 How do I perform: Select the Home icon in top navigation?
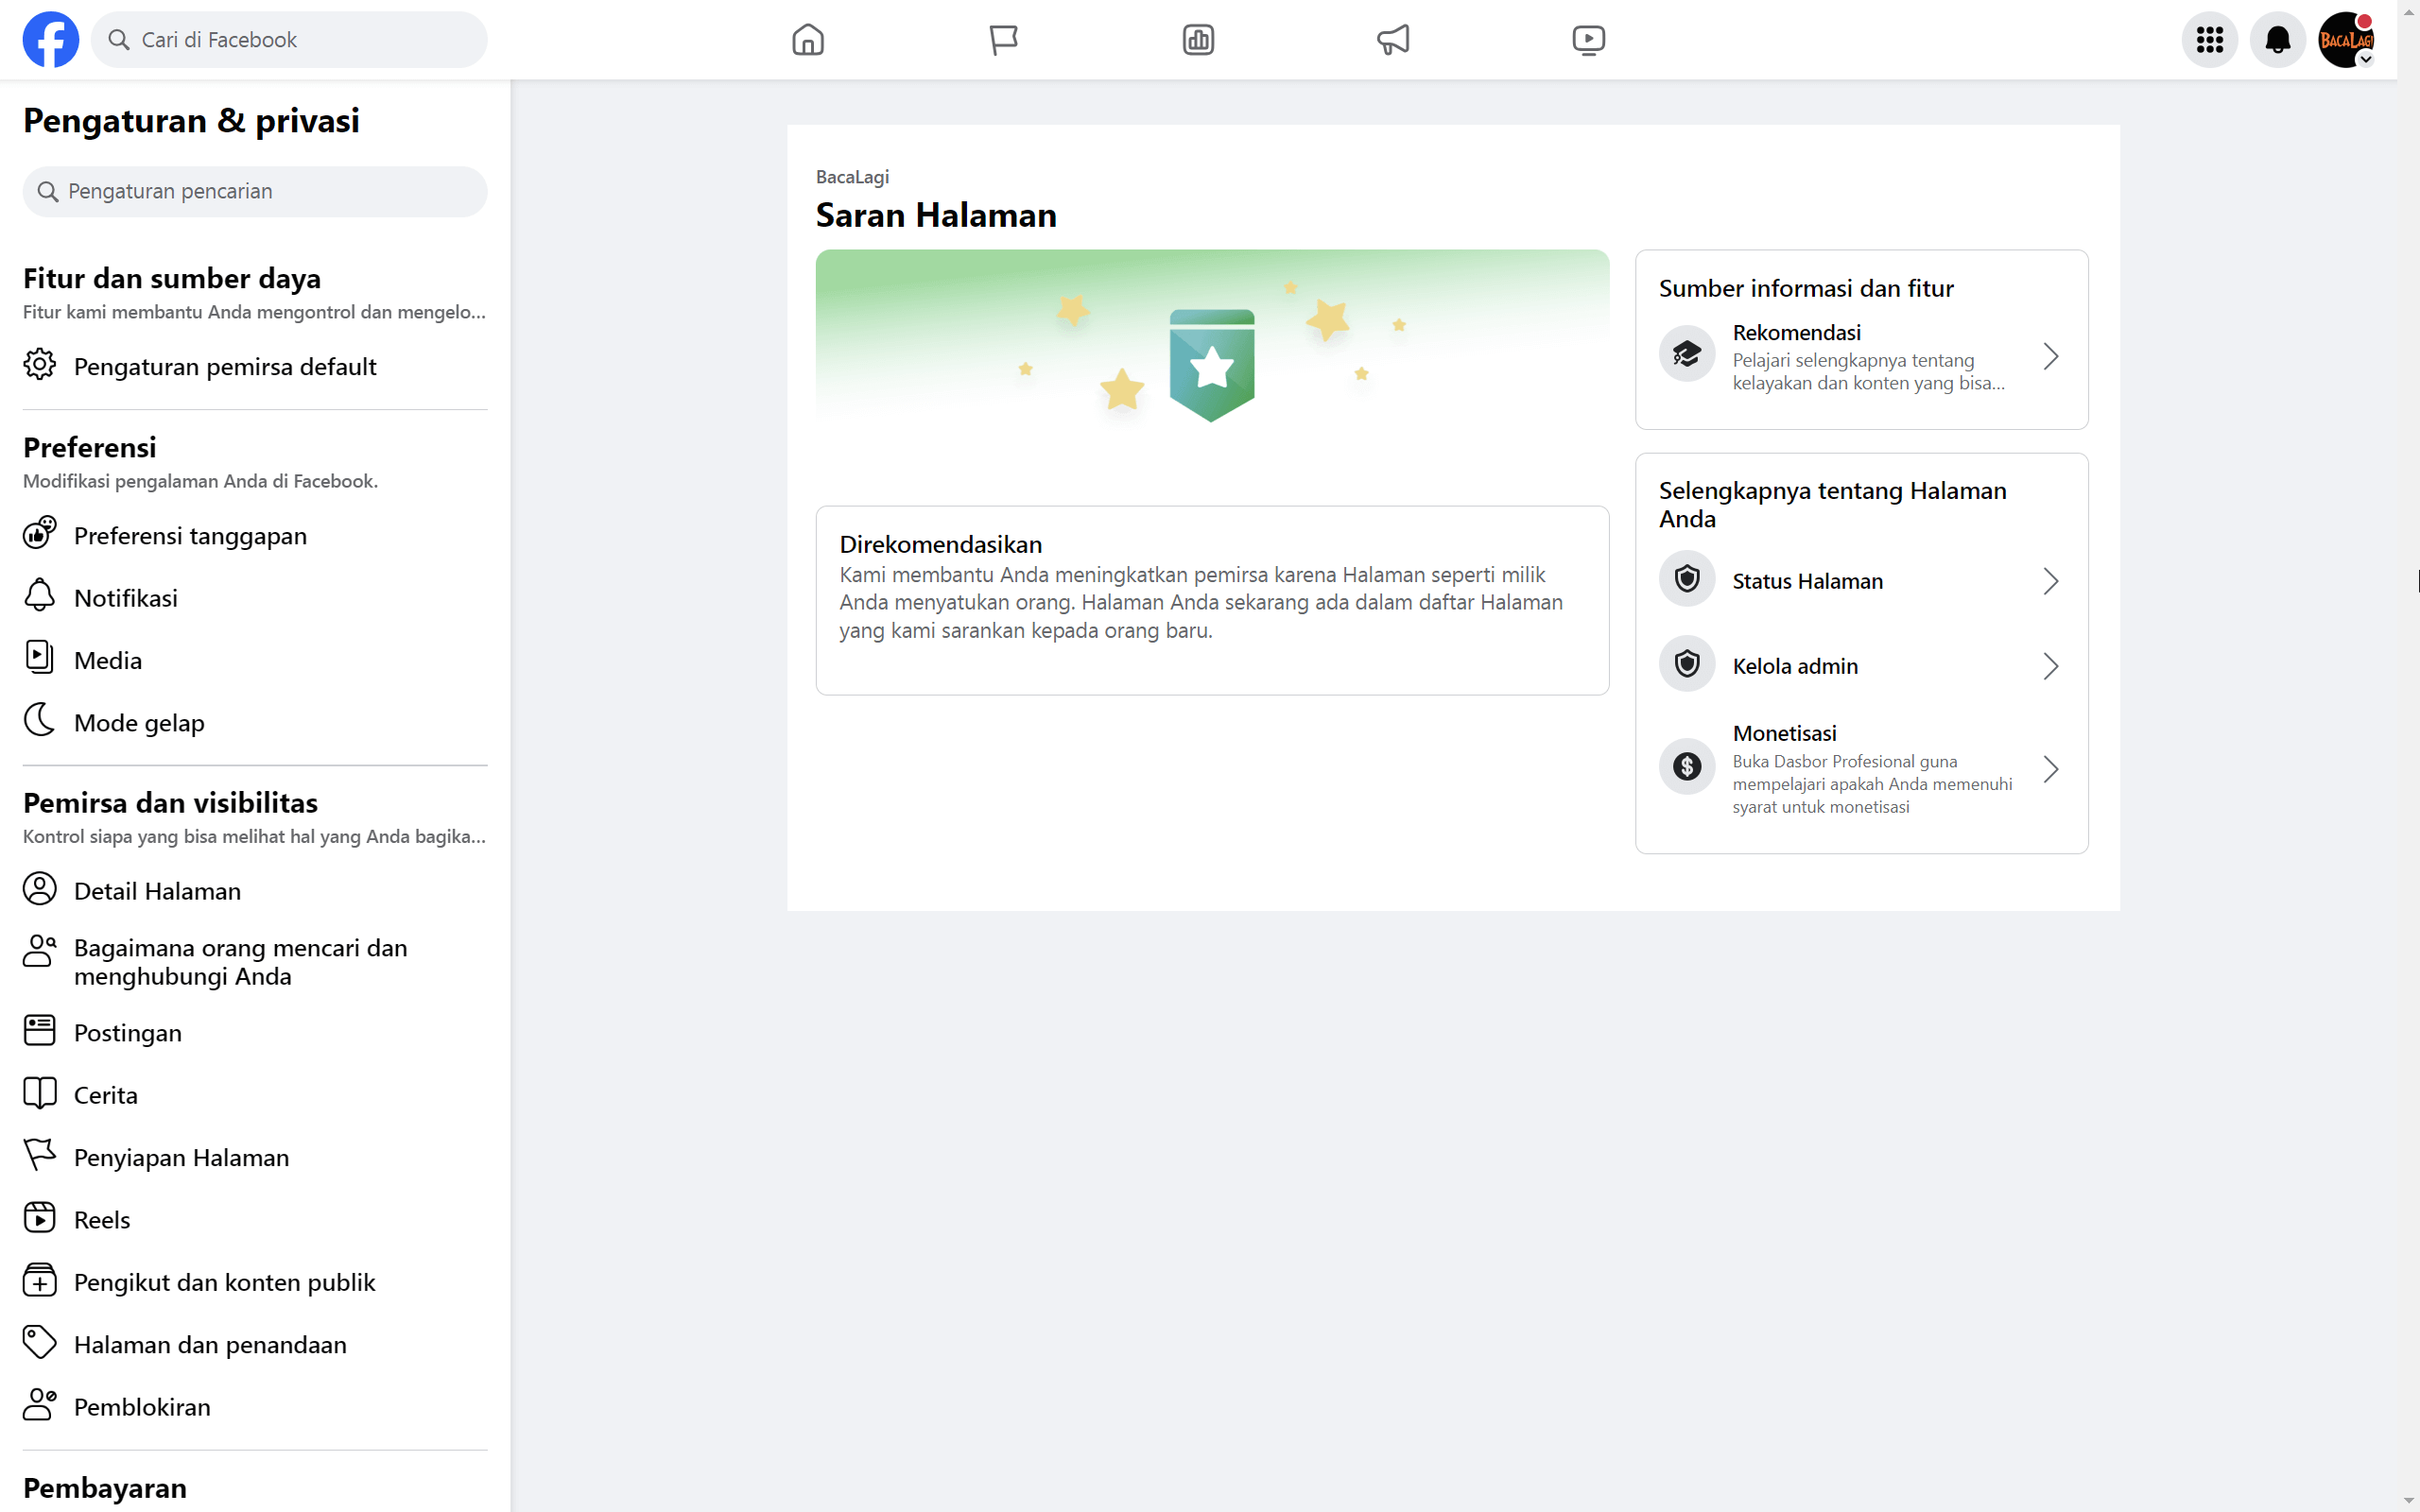click(x=808, y=39)
